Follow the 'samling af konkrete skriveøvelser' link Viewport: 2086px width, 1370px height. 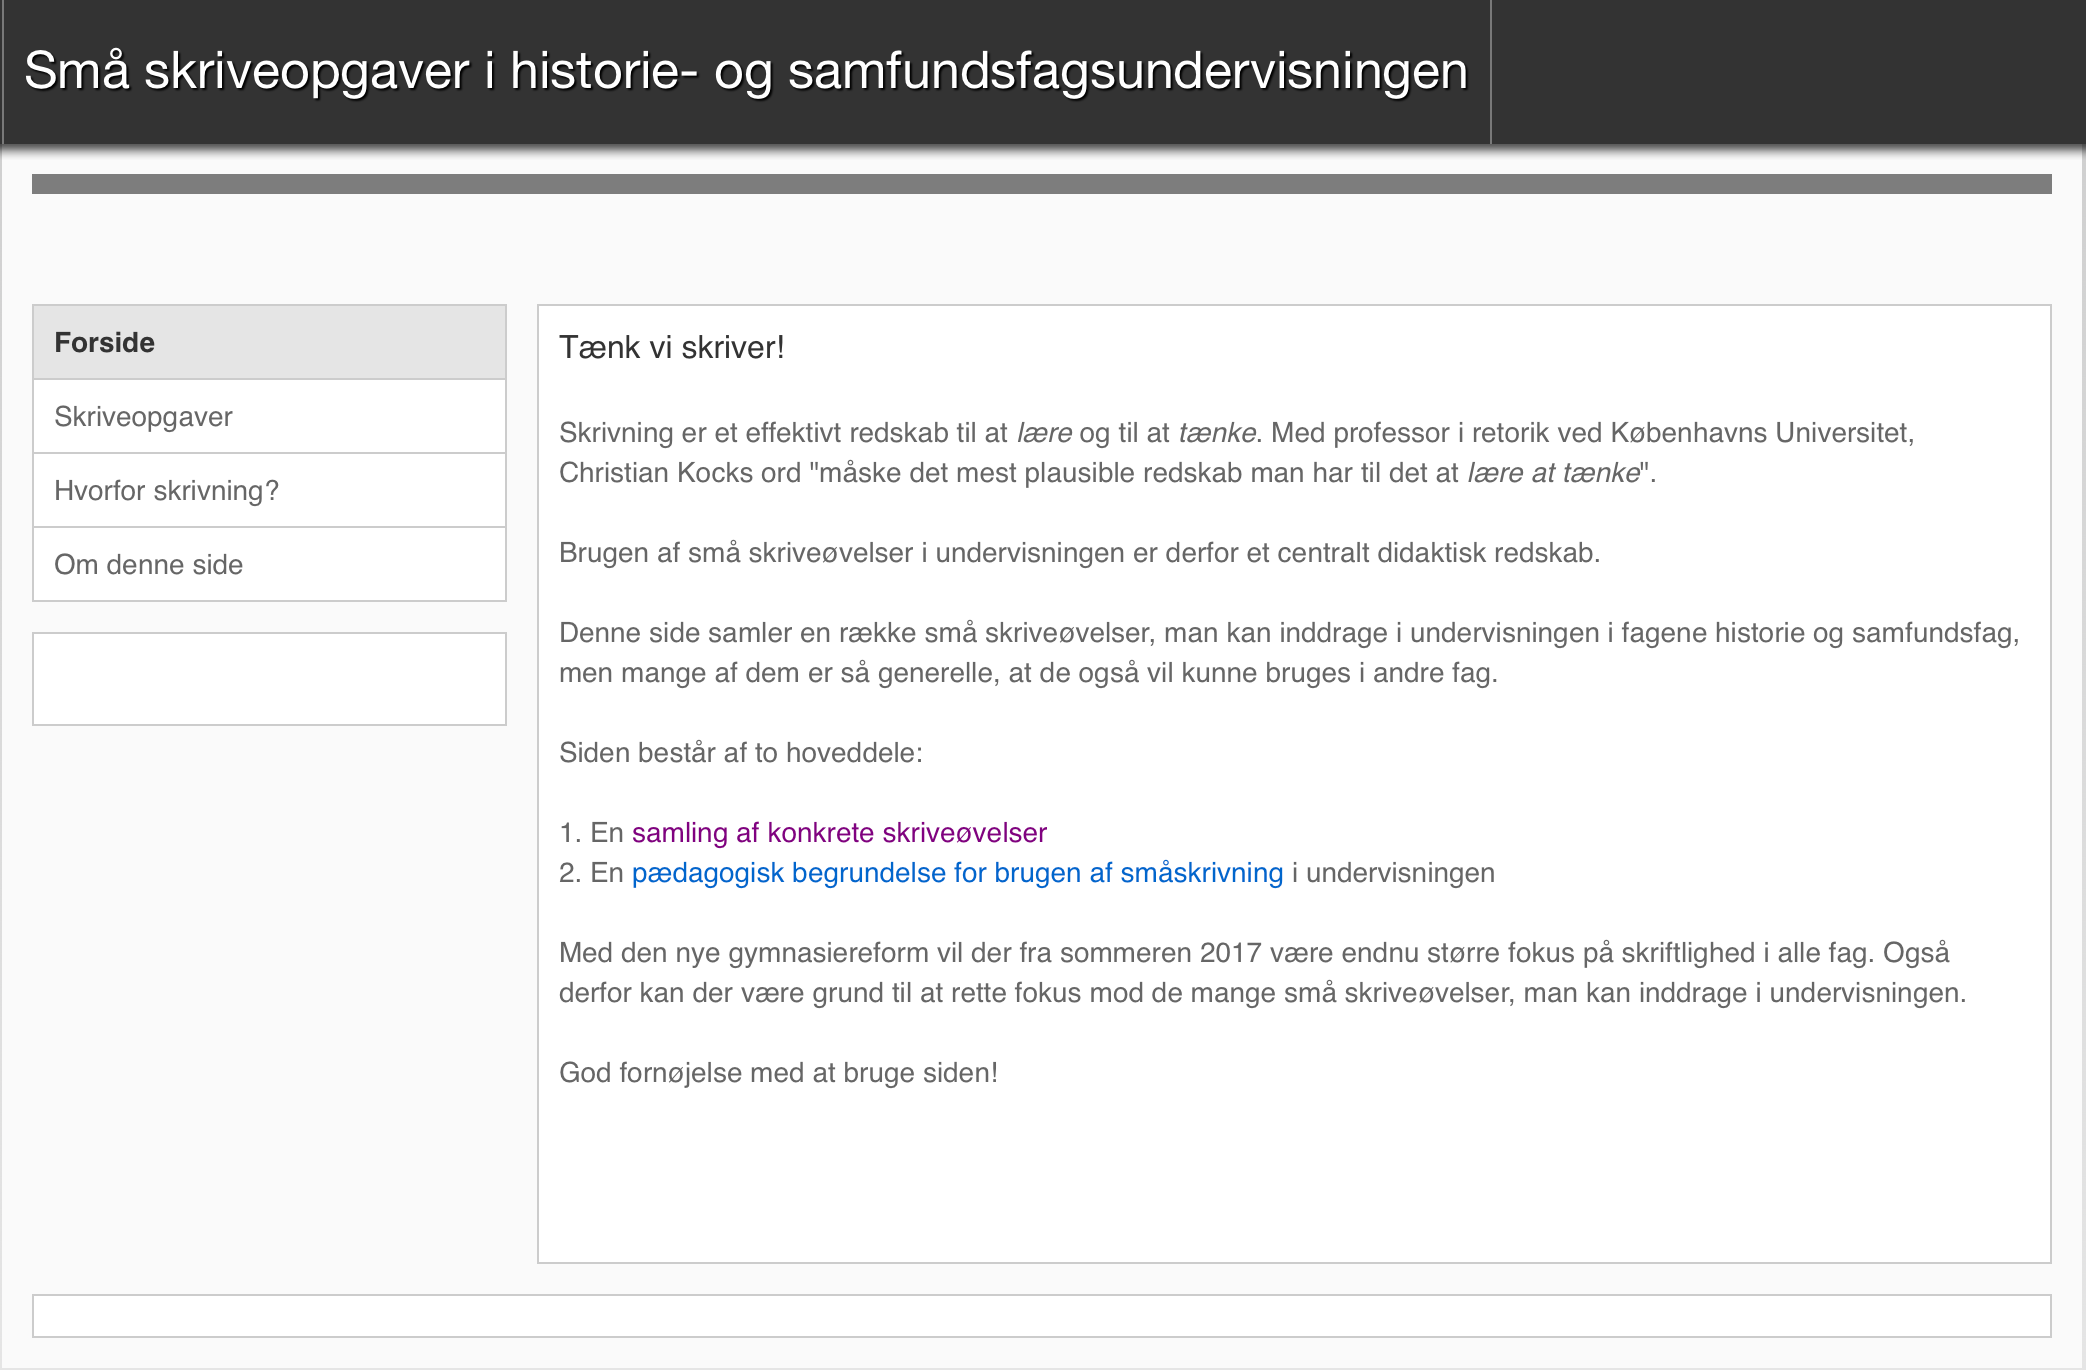[x=839, y=832]
